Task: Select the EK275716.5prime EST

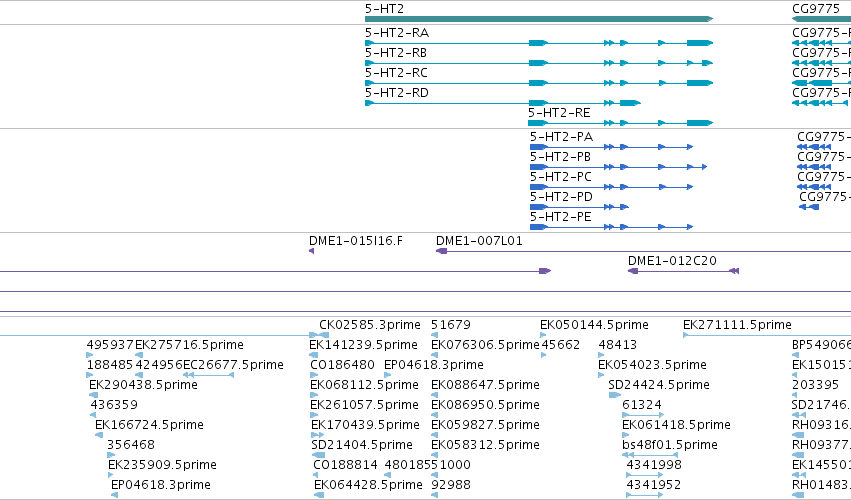Action: [x=139, y=355]
